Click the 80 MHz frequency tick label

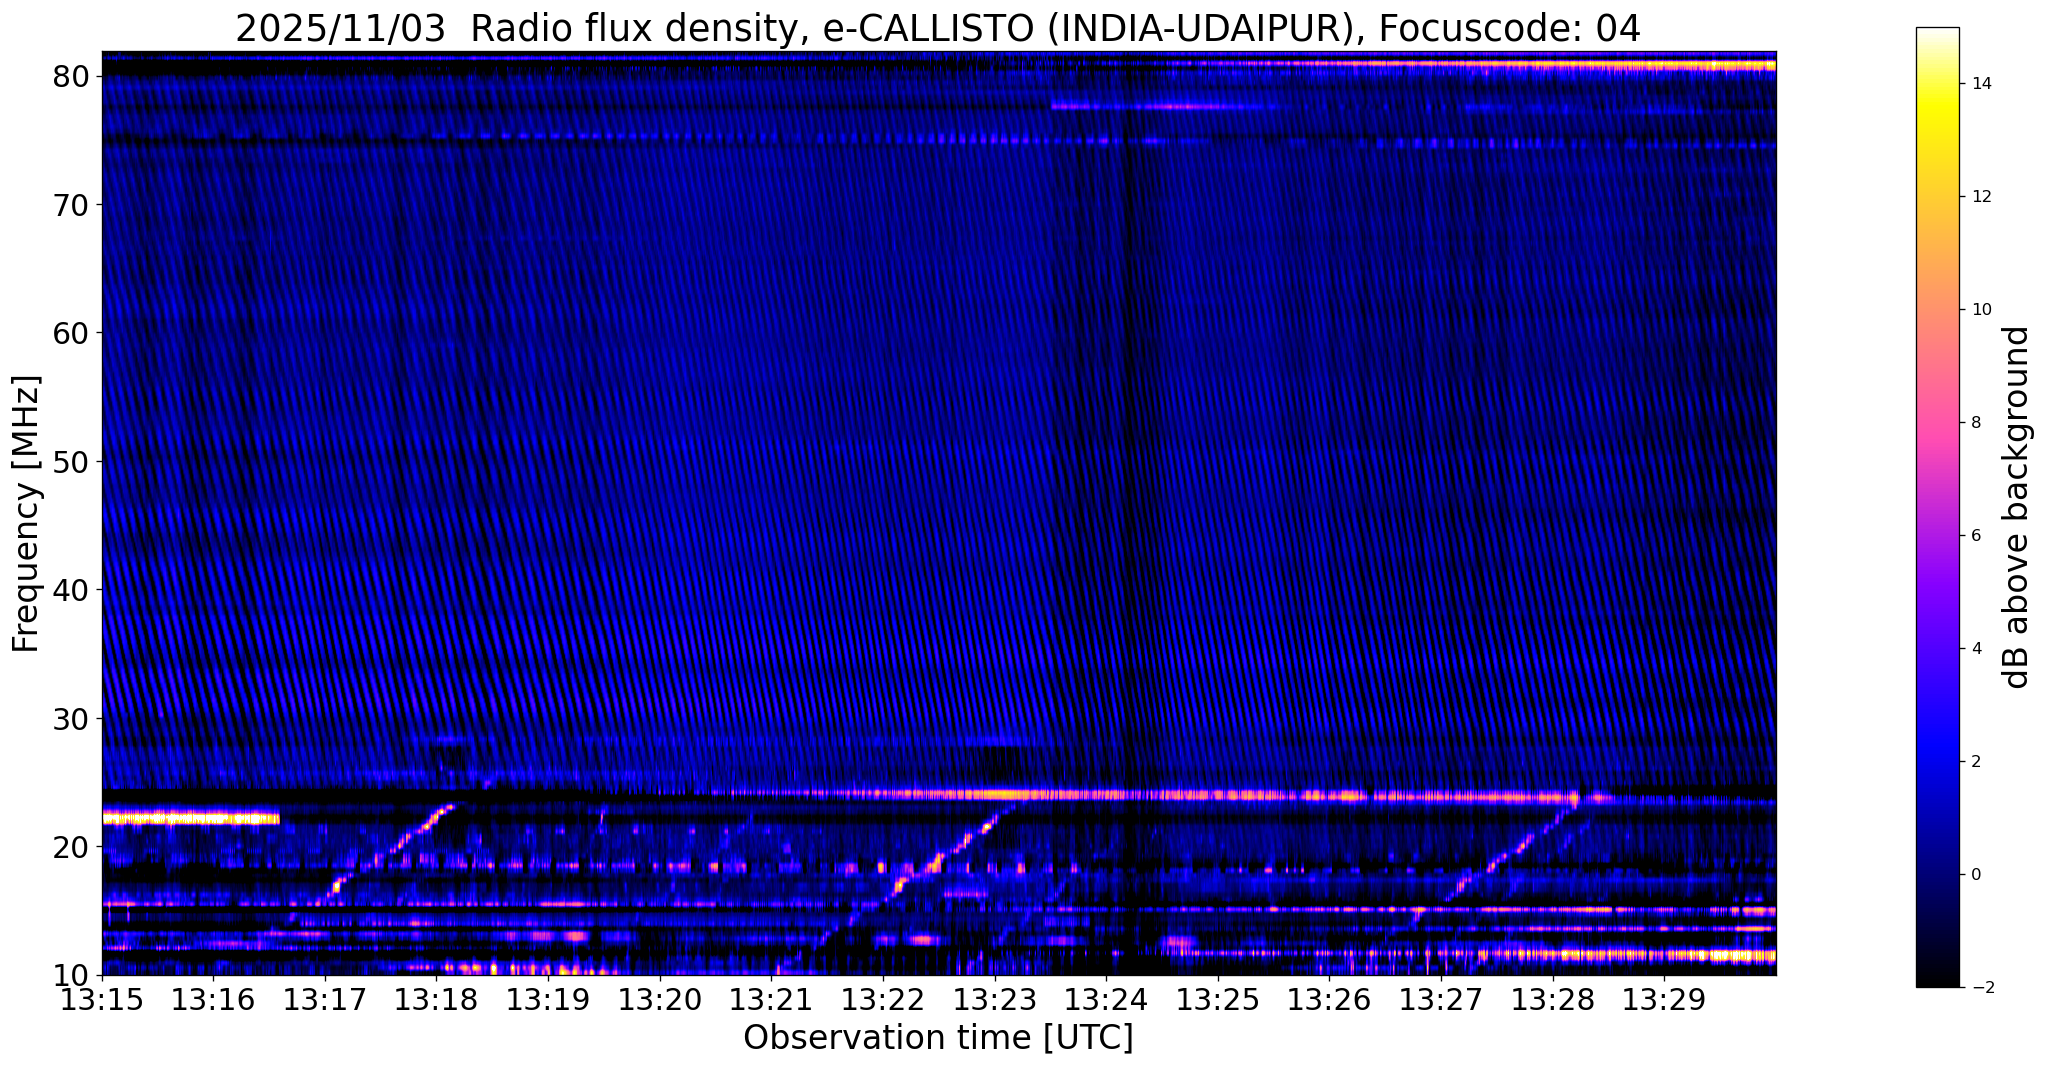(71, 76)
